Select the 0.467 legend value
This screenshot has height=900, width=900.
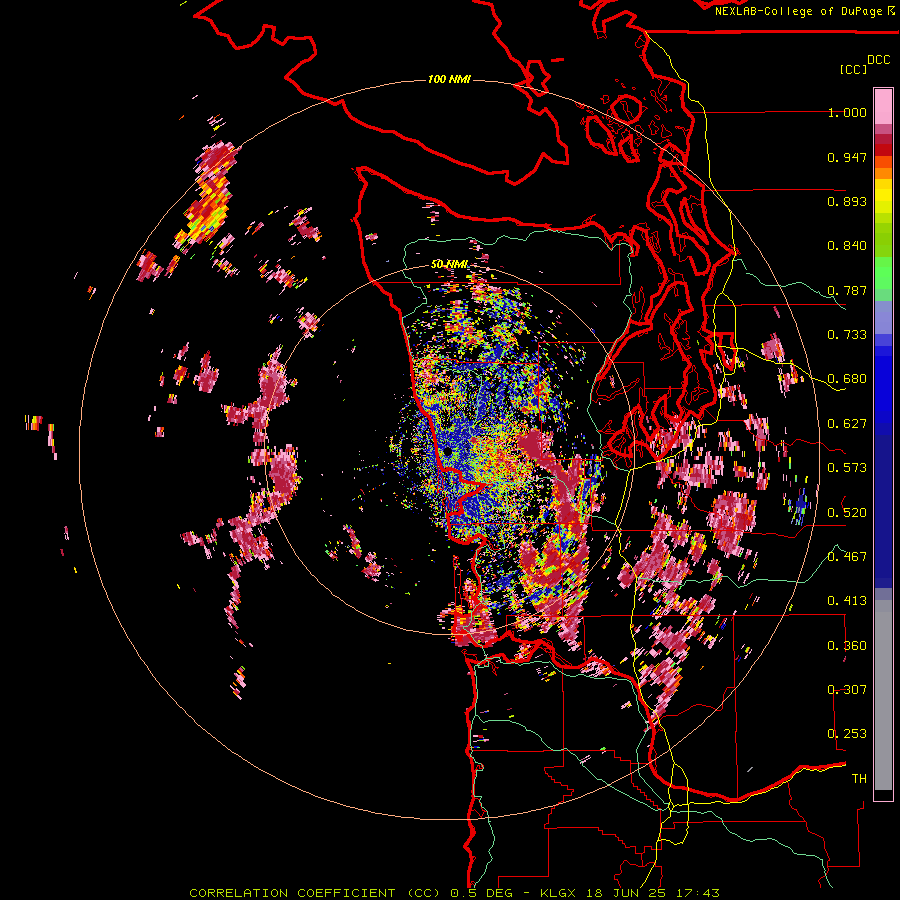click(847, 556)
